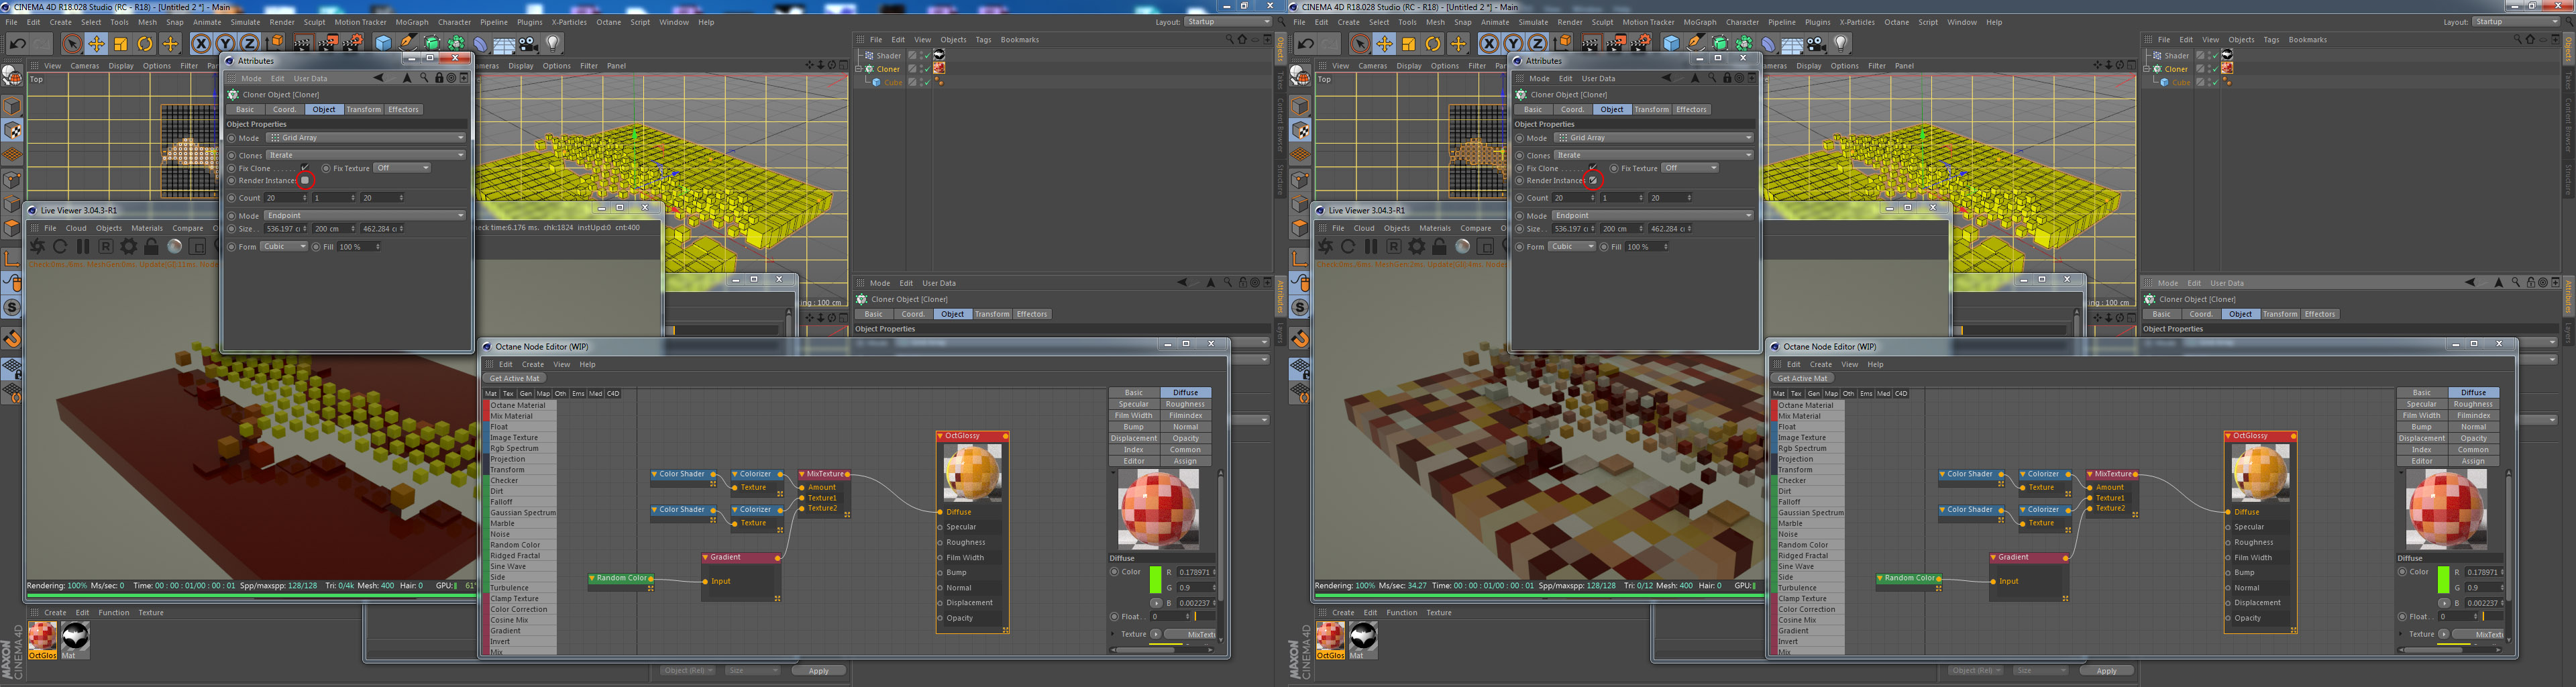Image resolution: width=2576 pixels, height=687 pixels.
Task: Click Size 200 cm field in right Attributes window
Action: [x=1620, y=229]
